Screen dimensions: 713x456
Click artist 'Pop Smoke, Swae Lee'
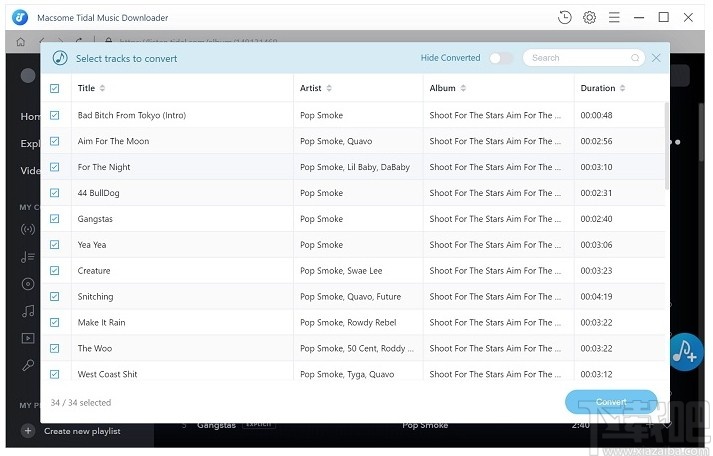(x=341, y=271)
